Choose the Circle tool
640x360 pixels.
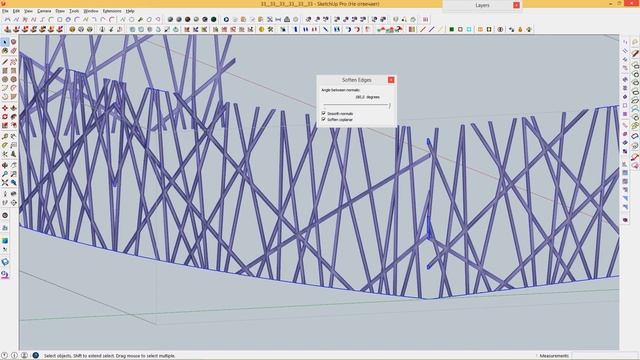(5, 79)
